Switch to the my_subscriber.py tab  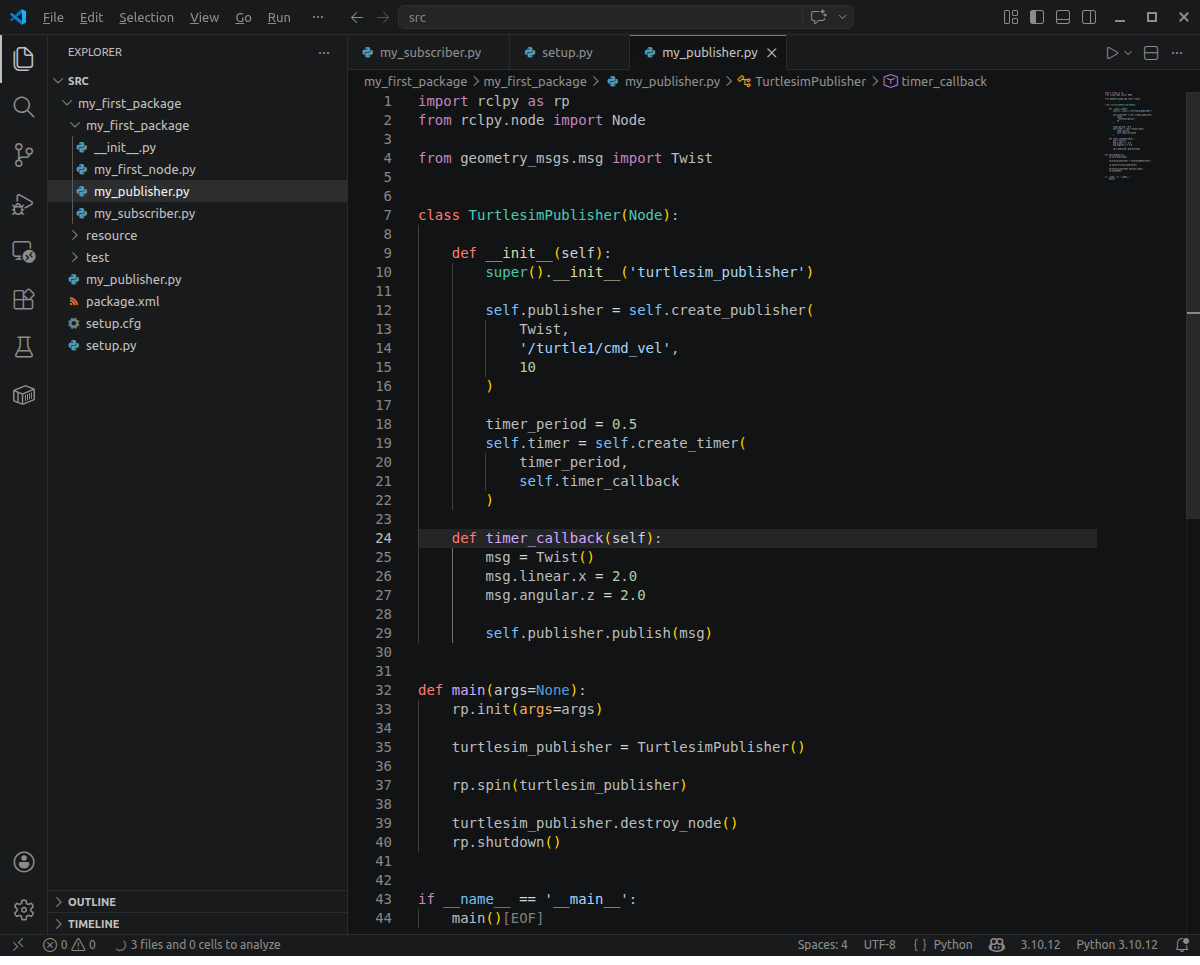click(428, 53)
